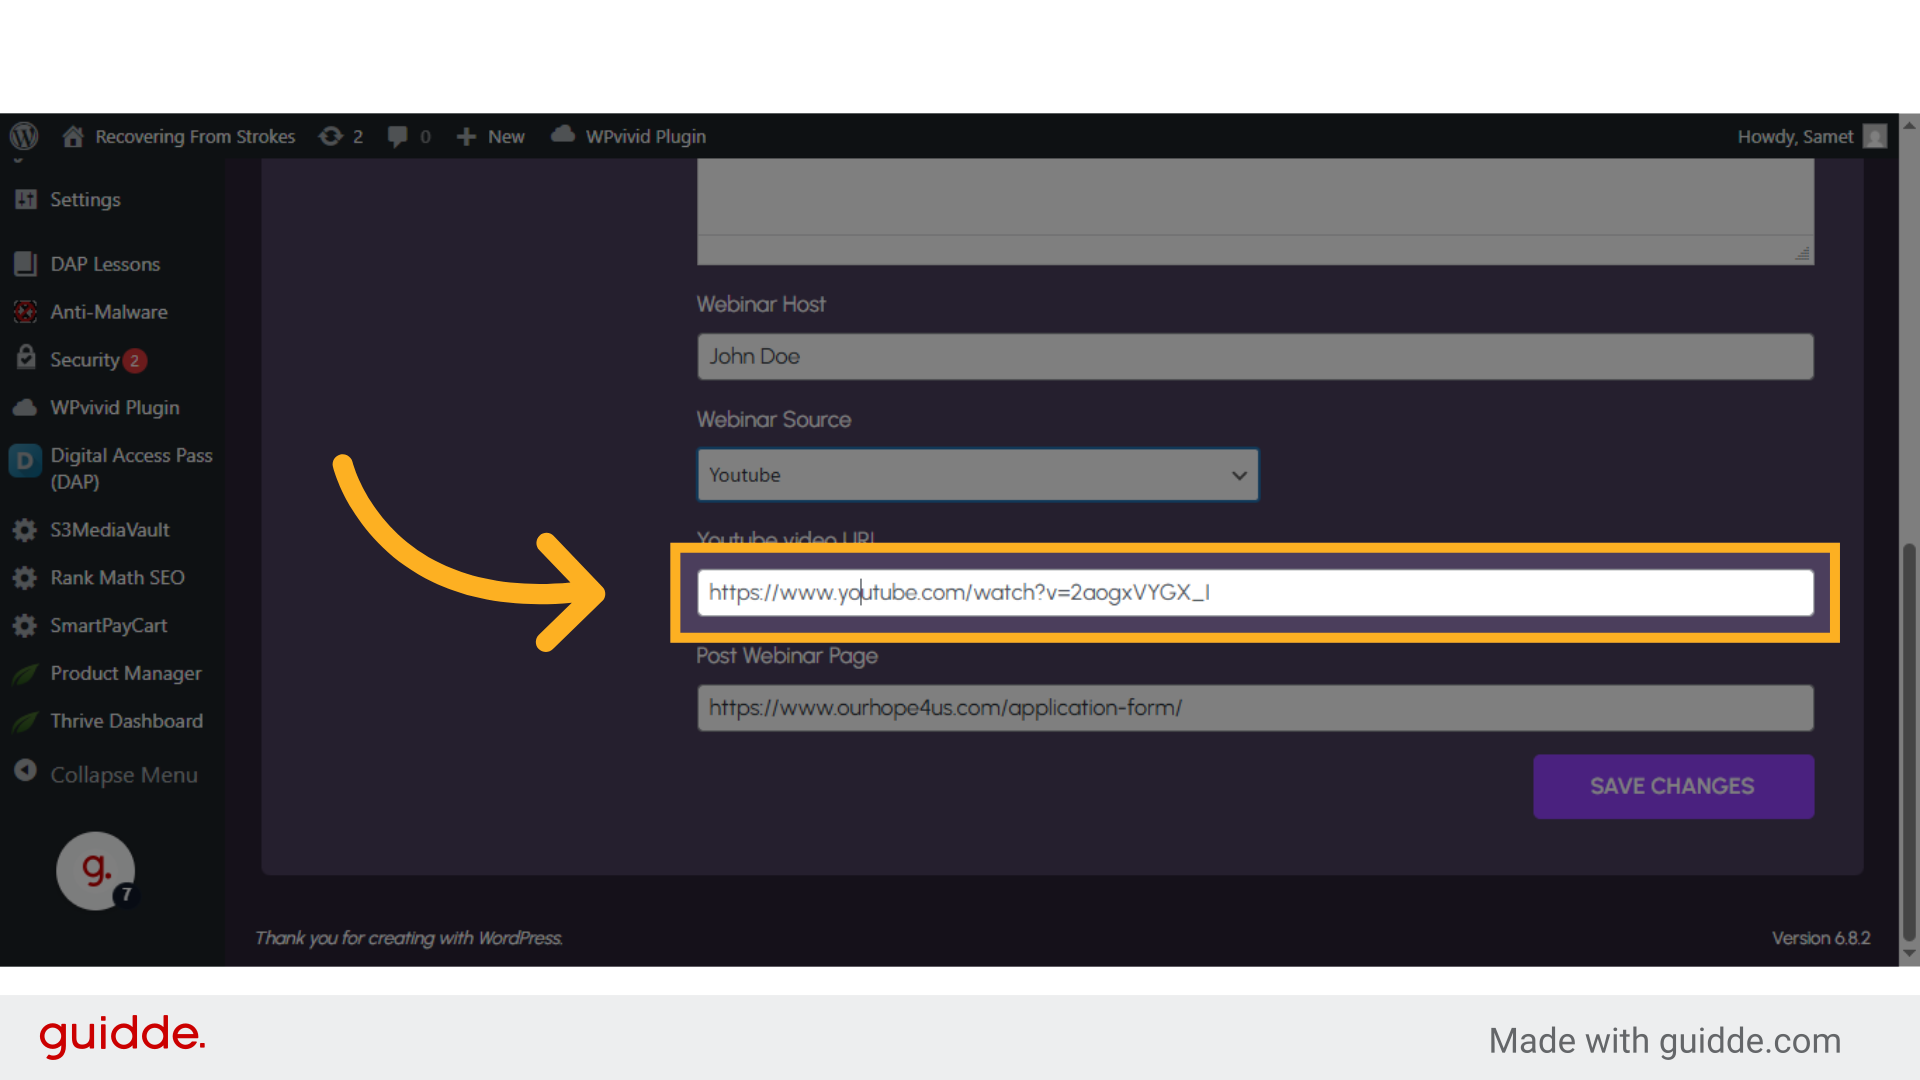The height and width of the screenshot is (1080, 1920).
Task: Click the Rank Math SEO gear icon
Action: coord(25,578)
